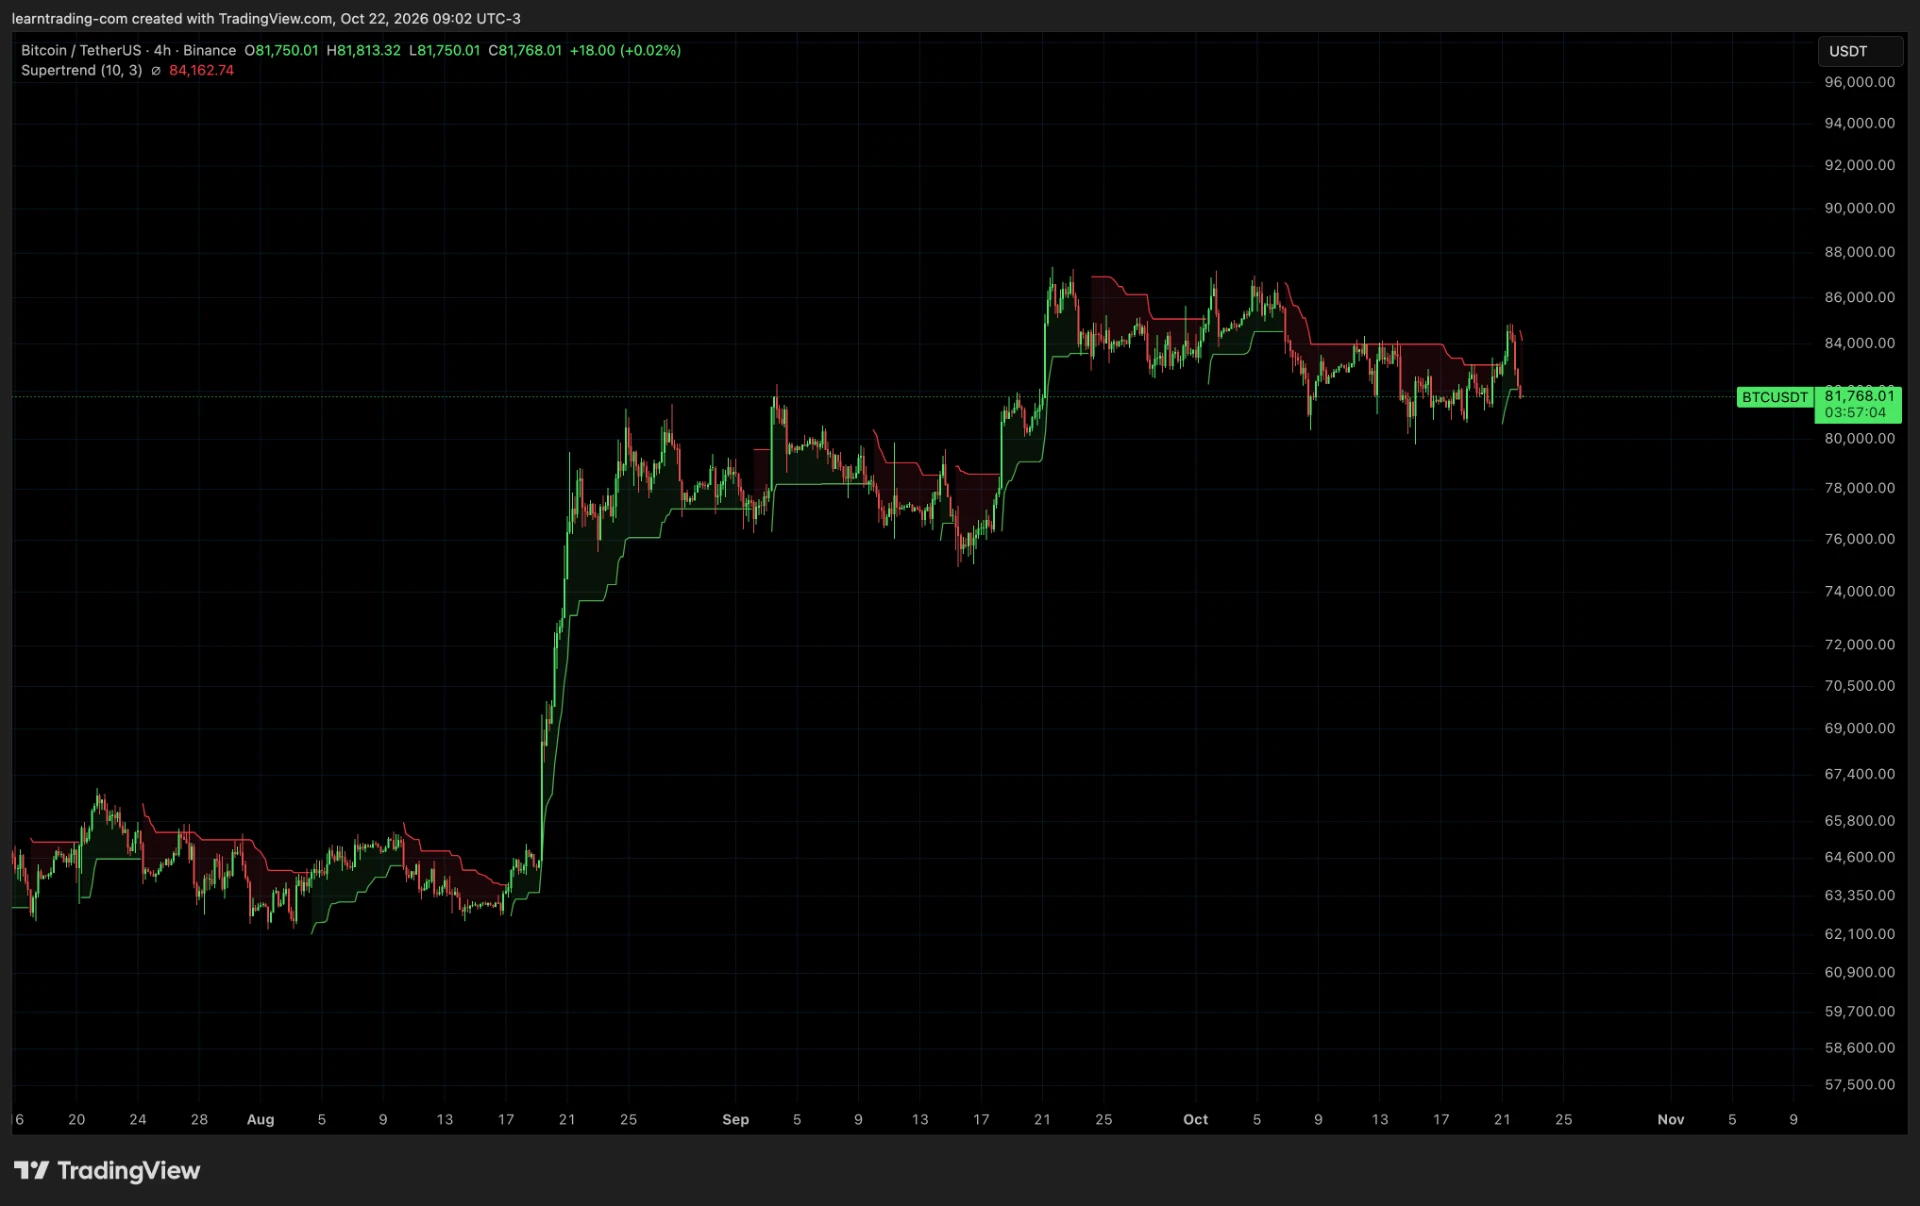Click the +18.00 (+0.02%) change value
The height and width of the screenshot is (1206, 1920).
(x=625, y=50)
